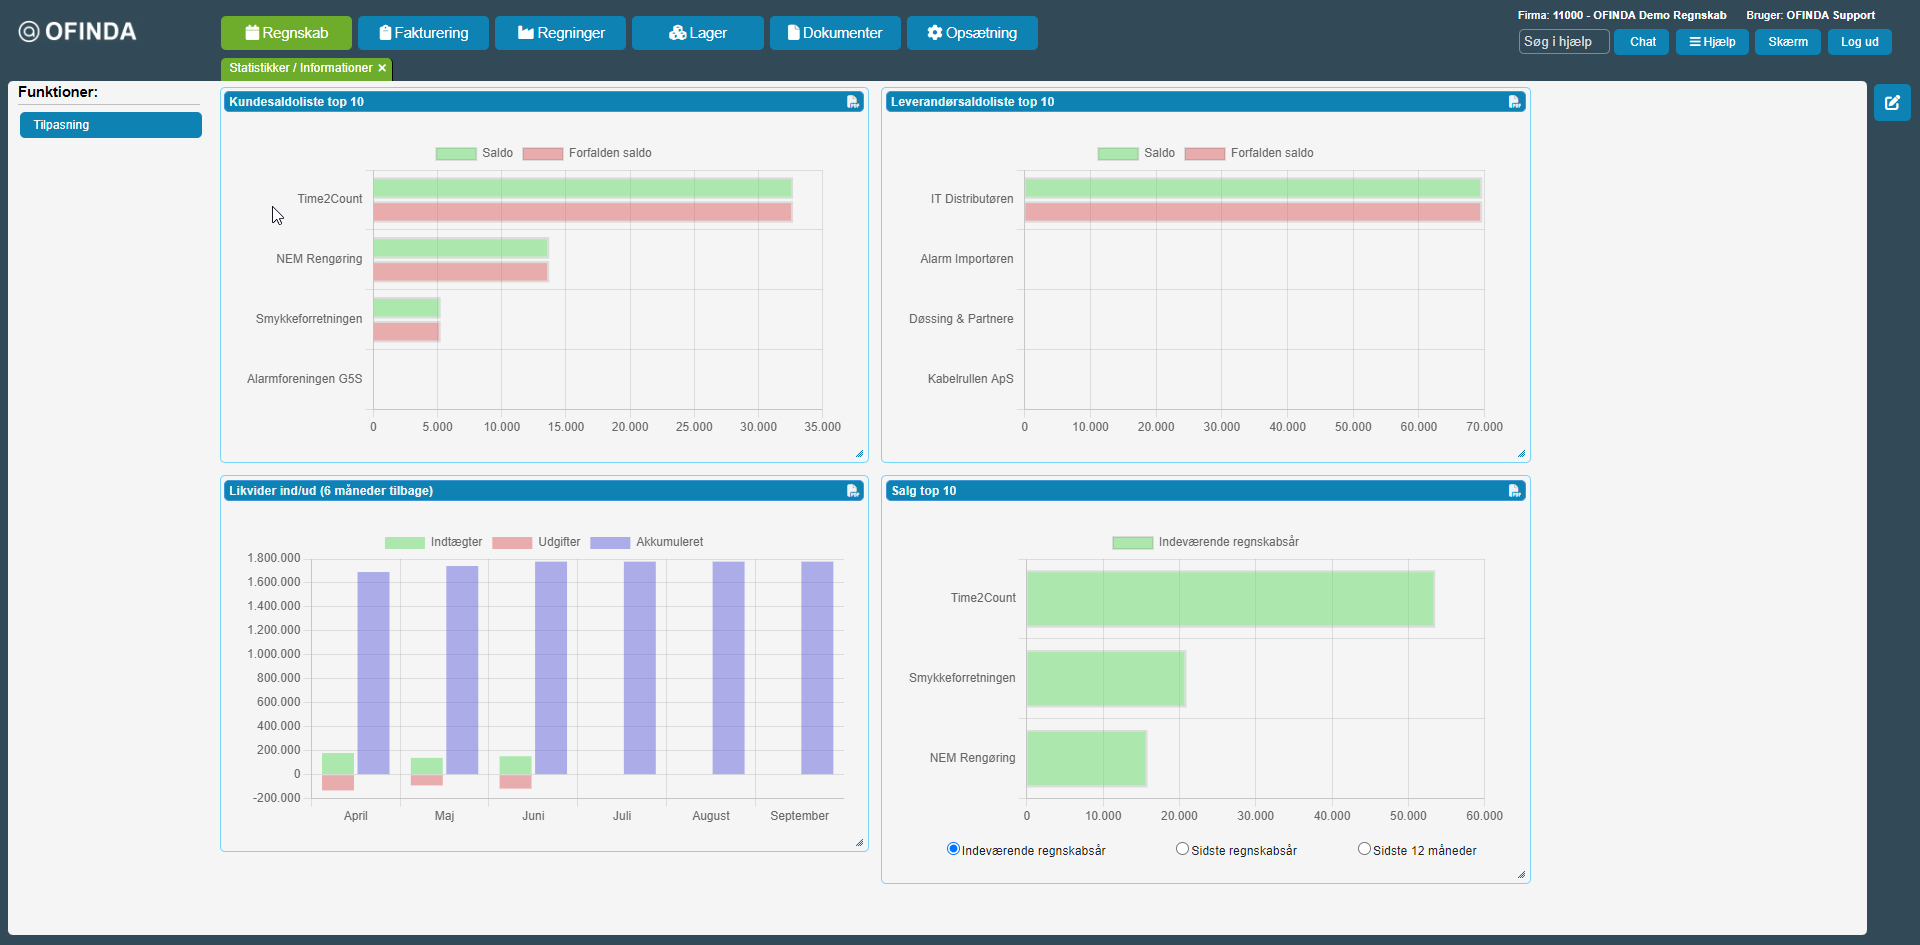Image resolution: width=1920 pixels, height=945 pixels.
Task: Open the Hjælp dropdown menu
Action: tap(1711, 42)
